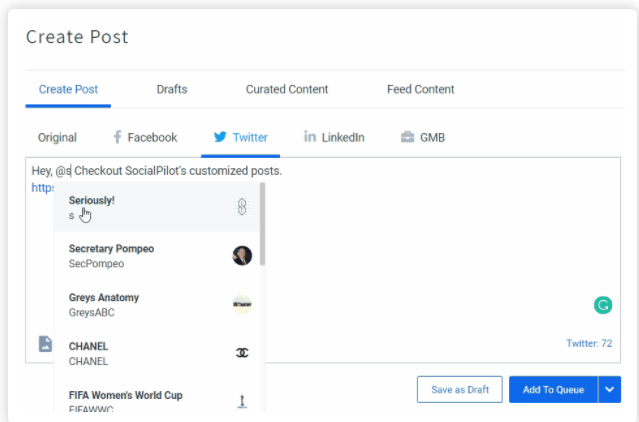Select the Facebook post tab
The width and height of the screenshot is (639, 422).
[145, 138]
